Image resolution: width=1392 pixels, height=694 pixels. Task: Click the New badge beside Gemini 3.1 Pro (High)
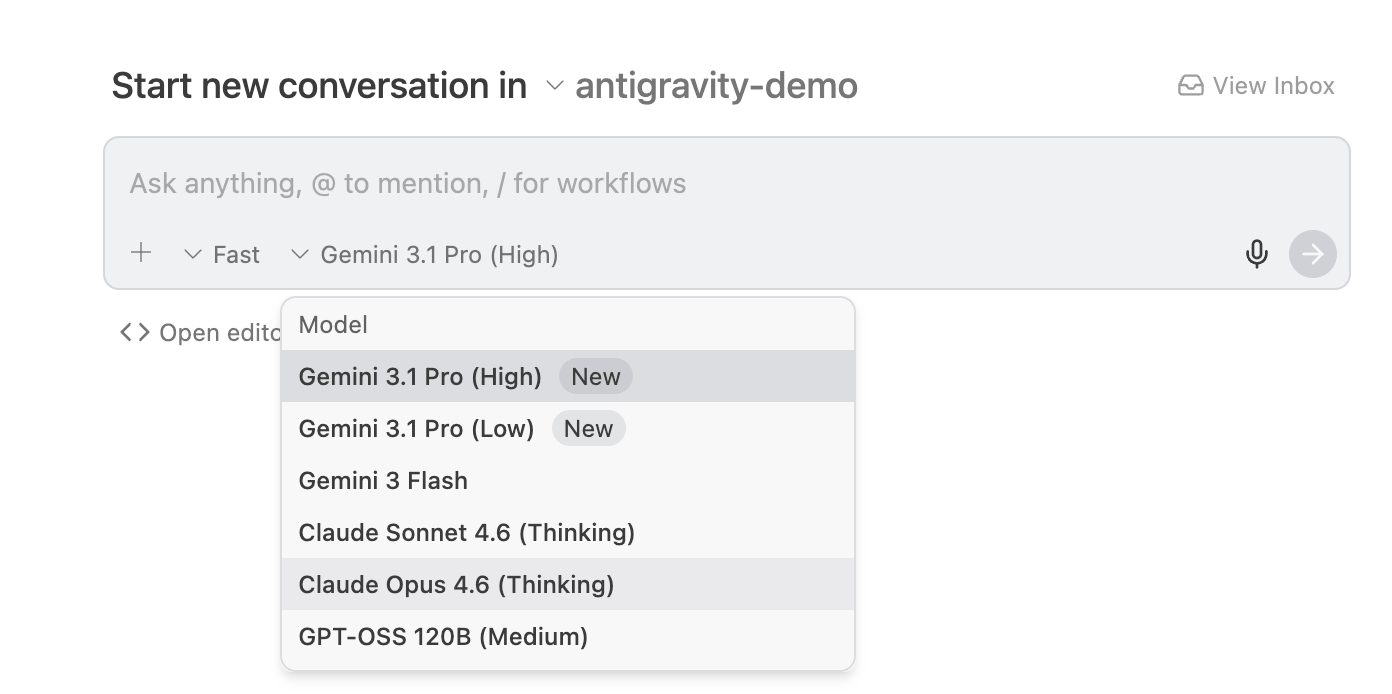[x=595, y=377]
